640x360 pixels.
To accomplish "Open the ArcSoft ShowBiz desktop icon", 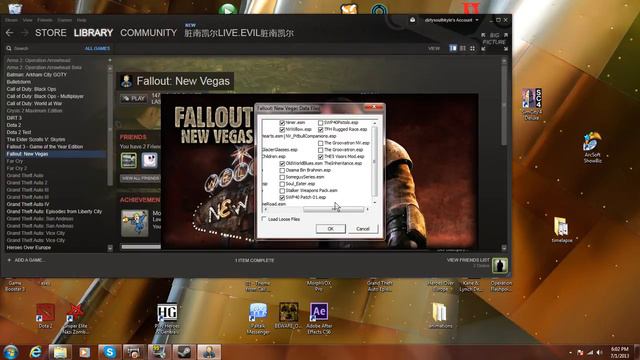I will point(592,148).
